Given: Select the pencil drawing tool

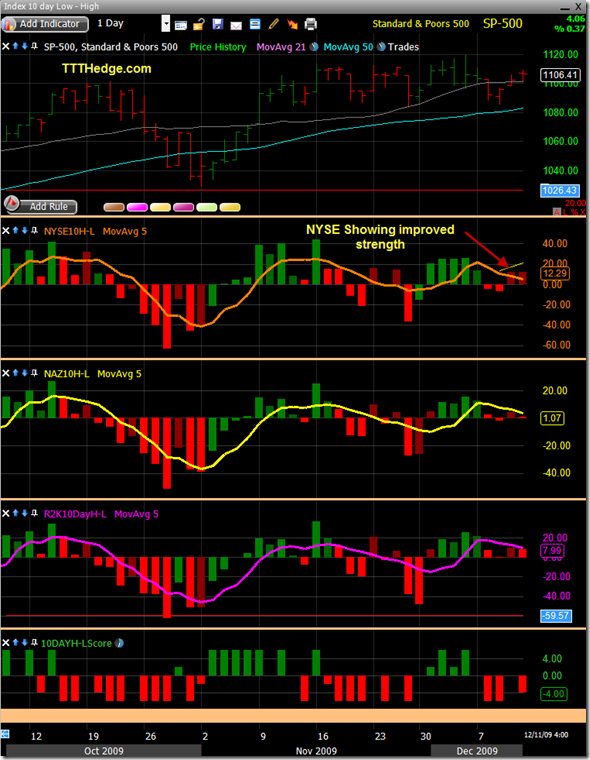Looking at the screenshot, I should [x=273, y=24].
